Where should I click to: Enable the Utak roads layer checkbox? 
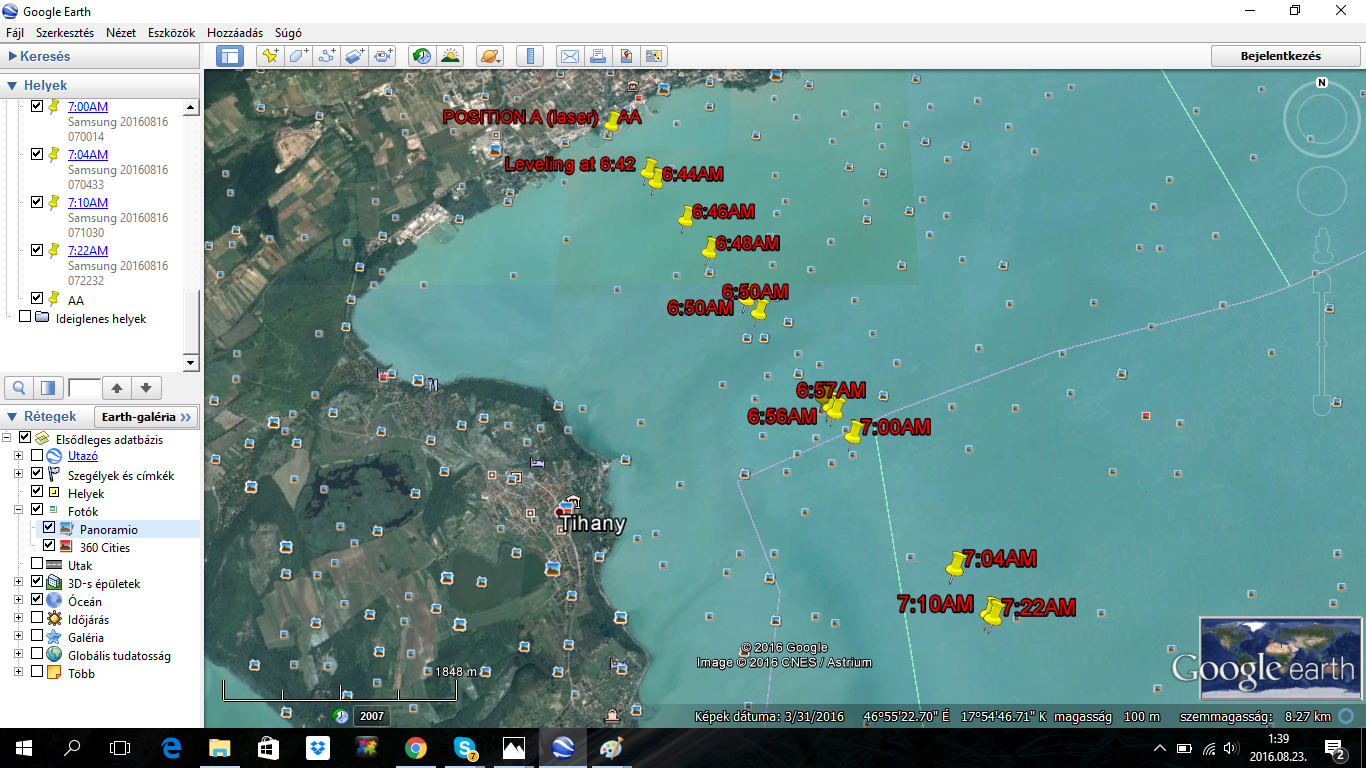[37, 565]
